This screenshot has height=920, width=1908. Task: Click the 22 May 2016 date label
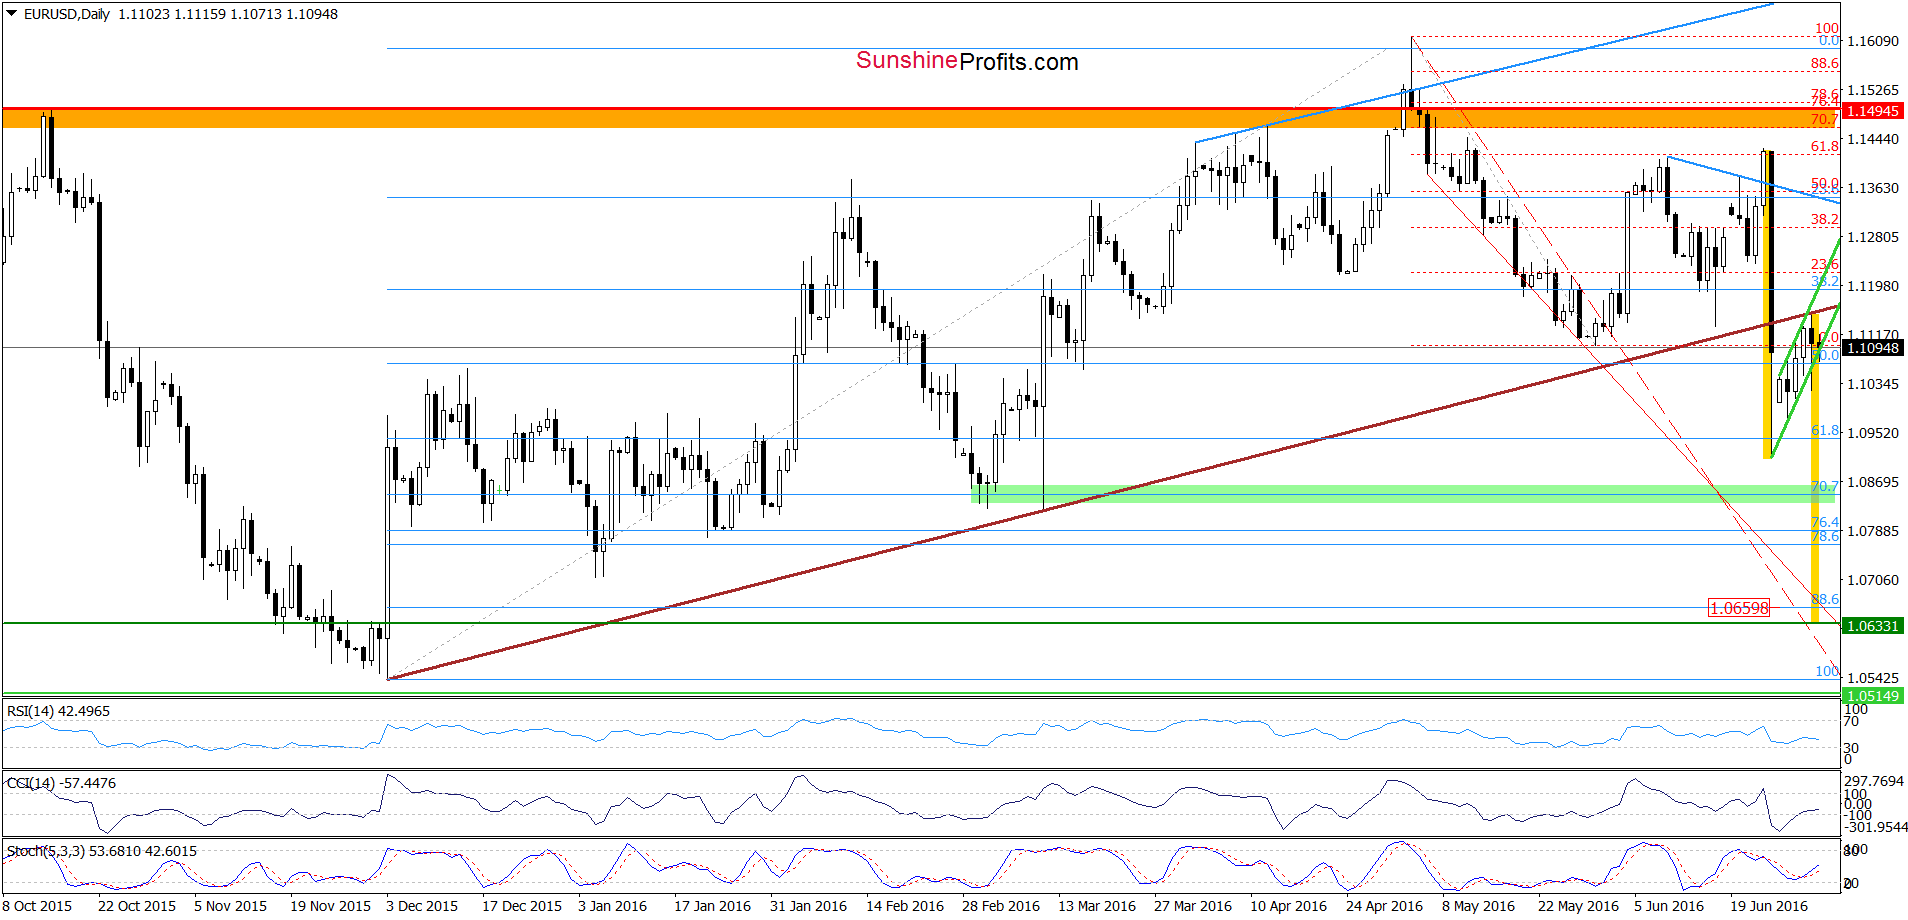coord(1578,906)
